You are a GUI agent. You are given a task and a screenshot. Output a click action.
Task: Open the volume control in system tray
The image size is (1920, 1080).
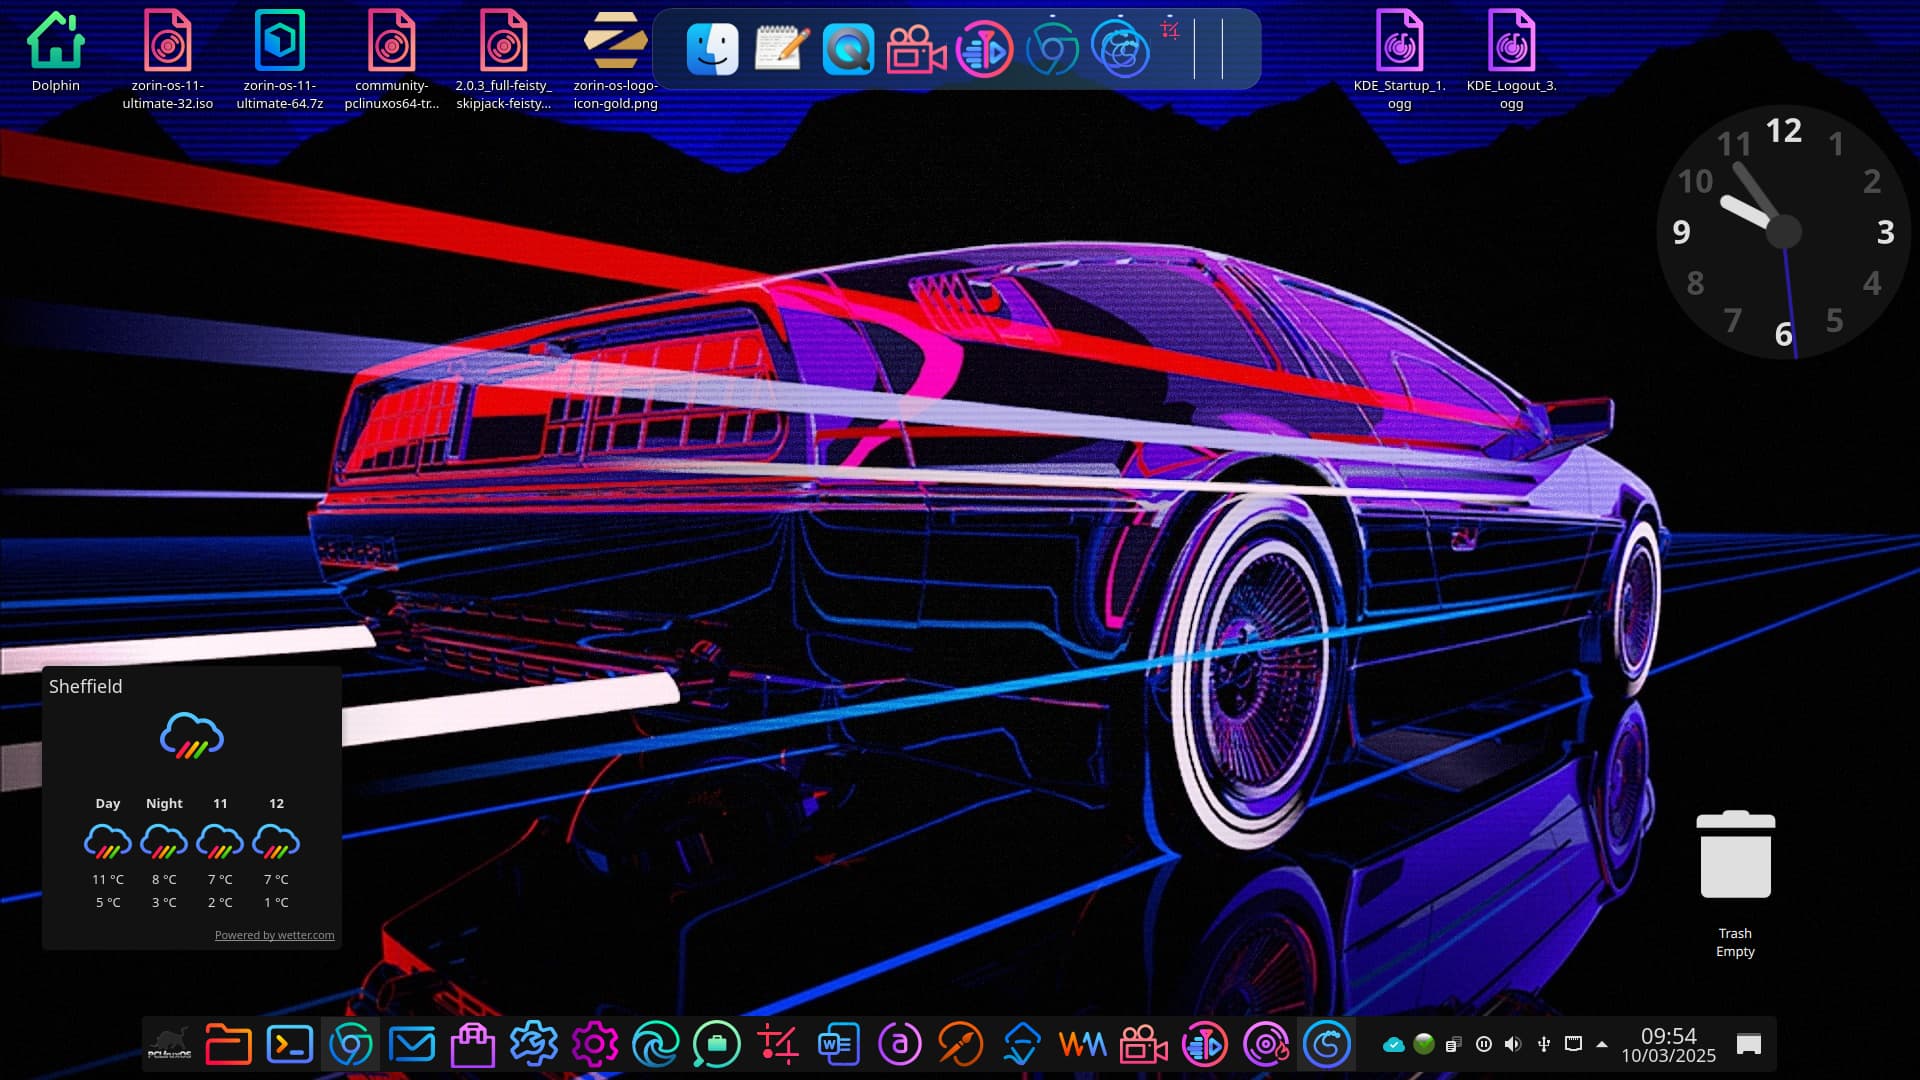click(1513, 1044)
